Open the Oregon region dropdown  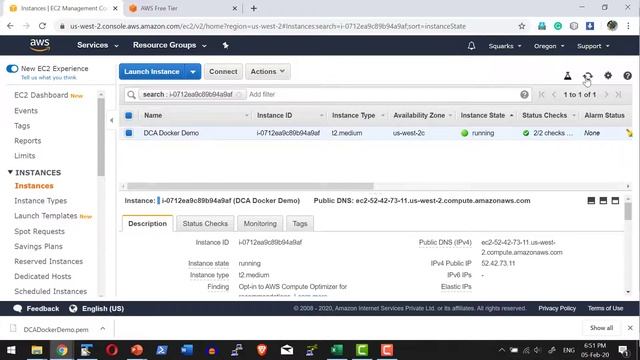549,46
